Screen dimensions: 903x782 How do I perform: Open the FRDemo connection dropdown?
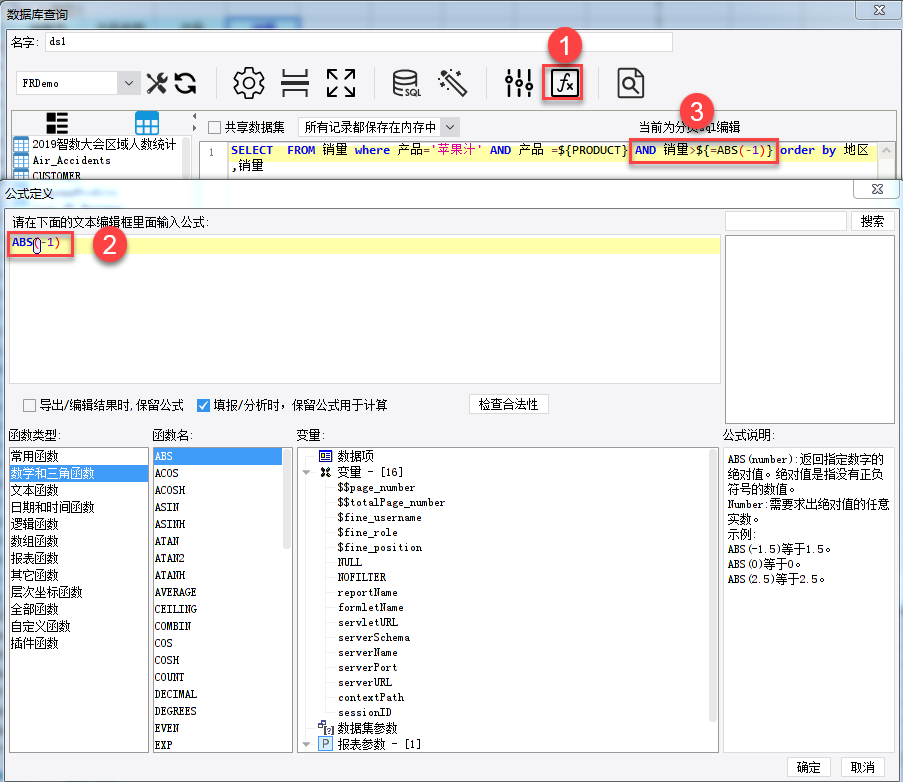[128, 83]
